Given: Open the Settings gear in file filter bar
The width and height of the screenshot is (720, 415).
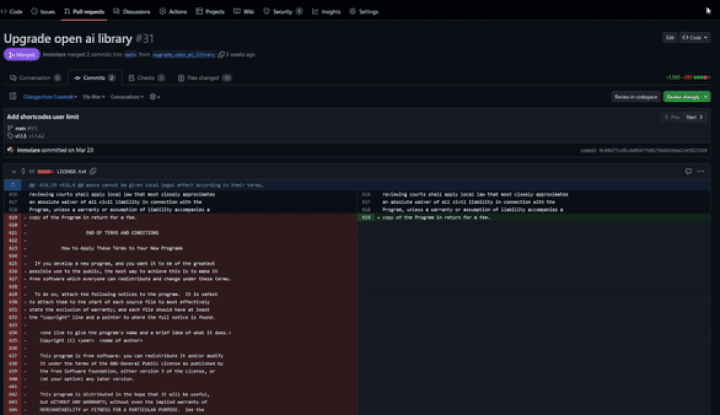Looking at the screenshot, I should click(x=153, y=97).
